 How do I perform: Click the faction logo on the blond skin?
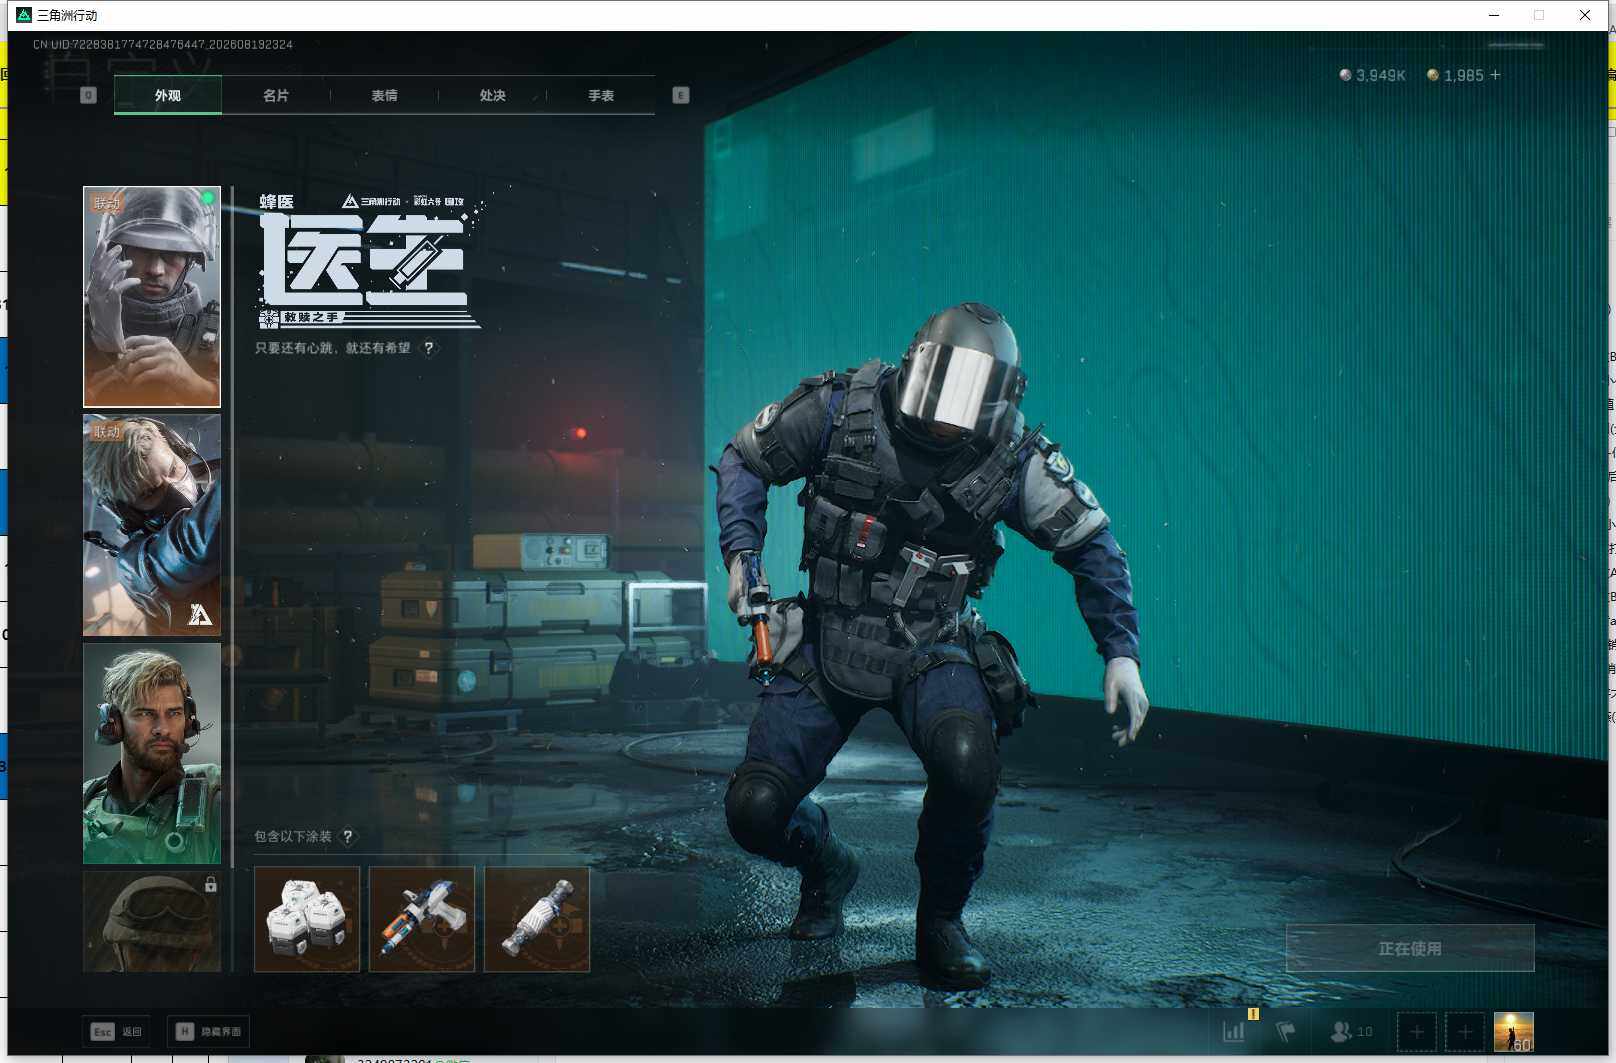click(200, 614)
